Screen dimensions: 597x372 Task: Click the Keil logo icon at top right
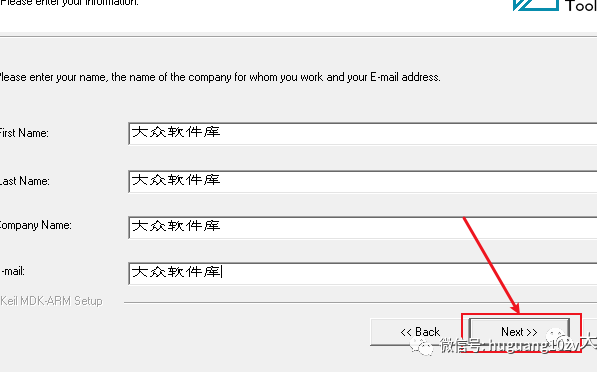[536, 5]
